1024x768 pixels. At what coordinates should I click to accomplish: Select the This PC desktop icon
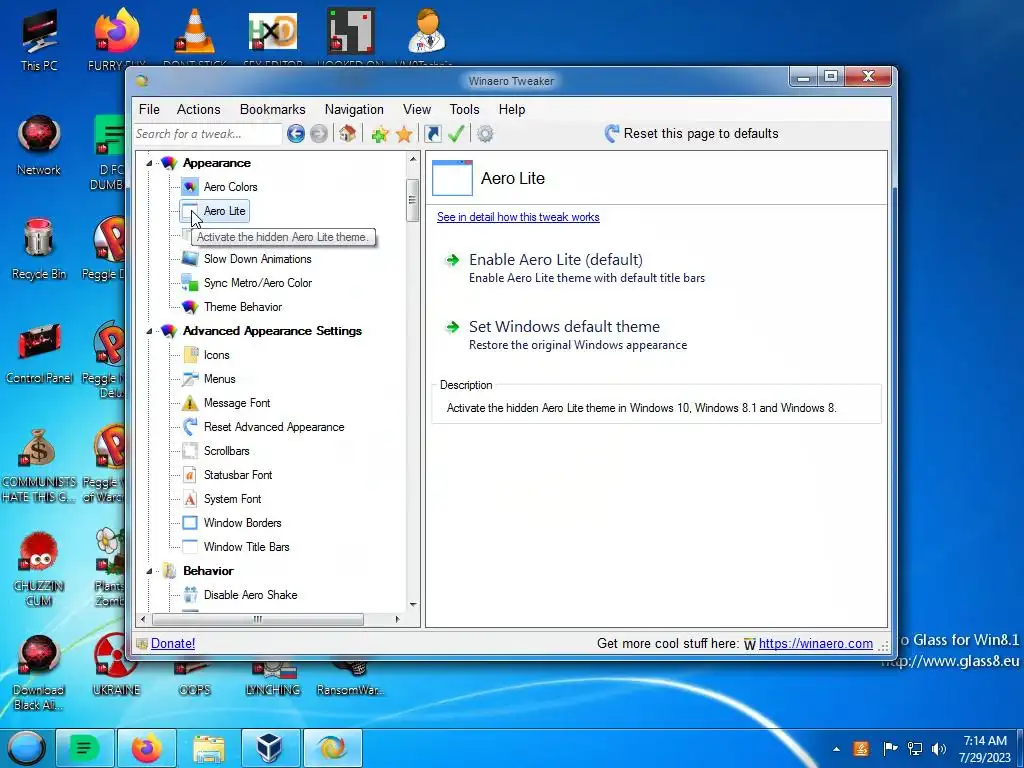39,40
